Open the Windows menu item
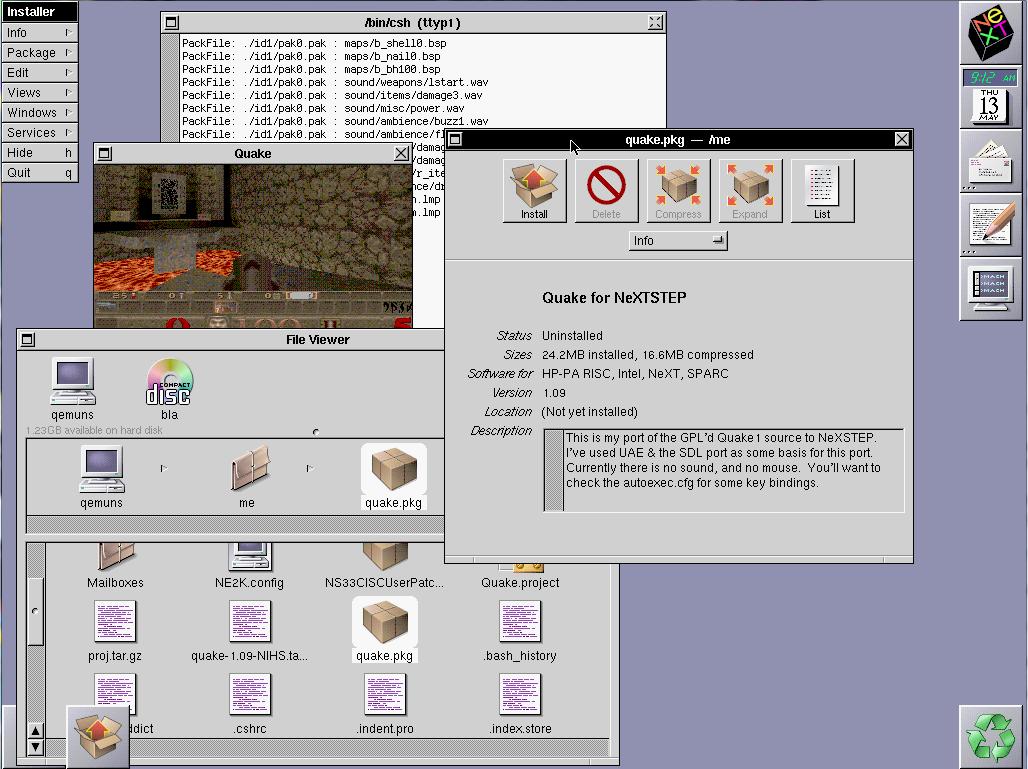The width and height of the screenshot is (1028, 769). coord(40,112)
